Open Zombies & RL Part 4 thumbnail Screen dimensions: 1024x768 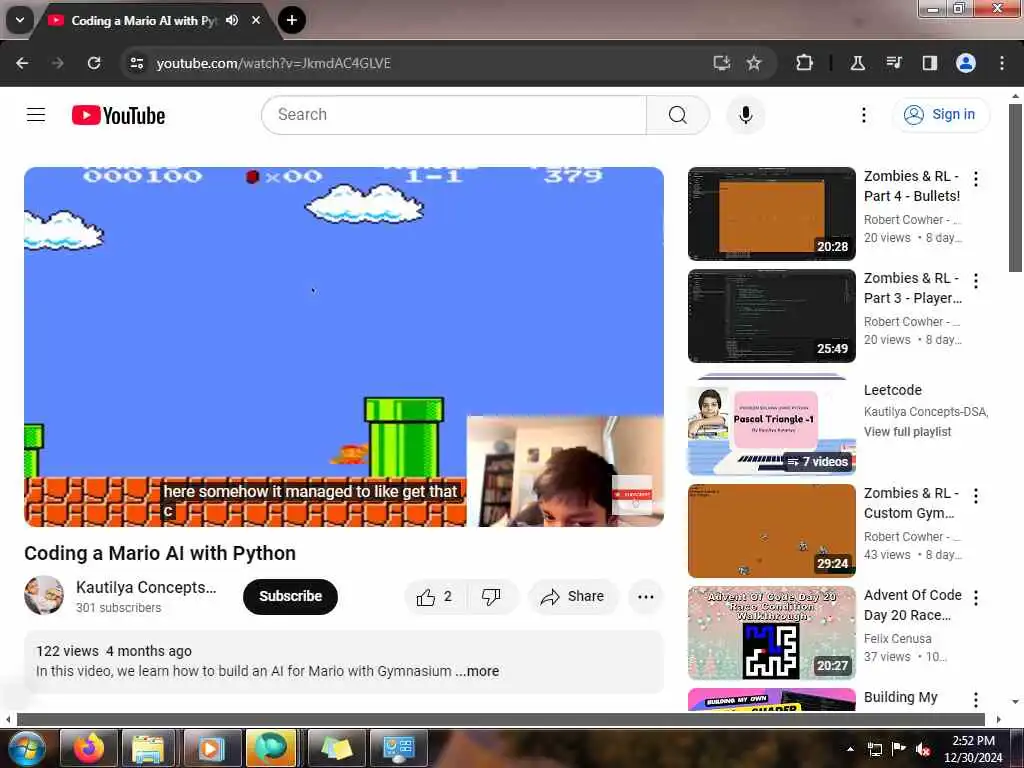[771, 214]
